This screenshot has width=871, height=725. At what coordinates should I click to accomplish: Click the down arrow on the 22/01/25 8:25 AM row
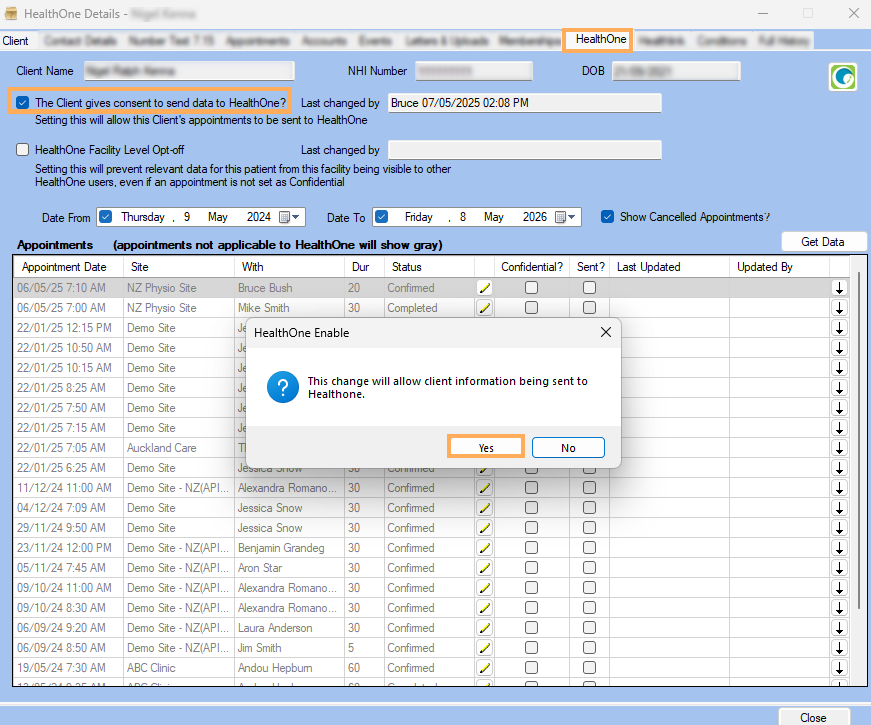tap(839, 388)
